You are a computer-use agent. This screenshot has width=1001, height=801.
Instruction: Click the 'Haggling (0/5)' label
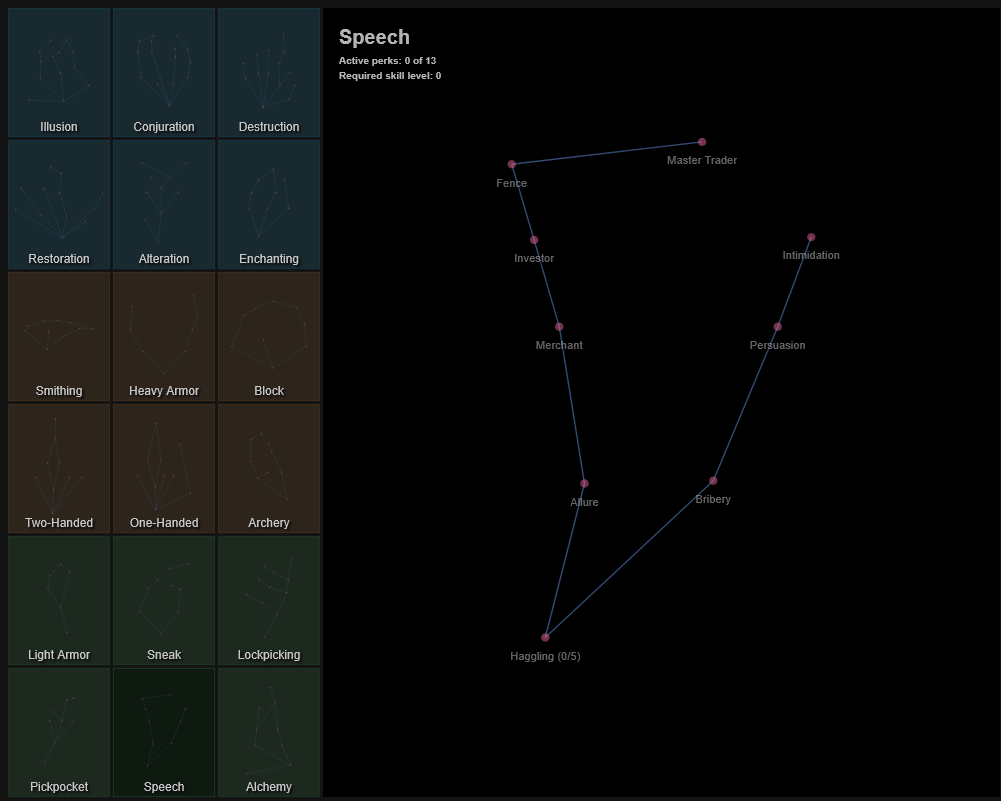click(x=545, y=656)
